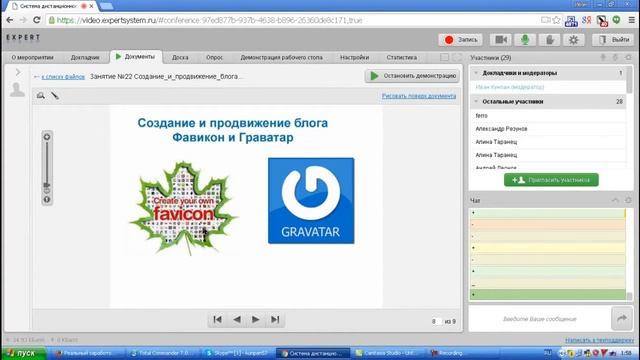Click the chat panel settings icon
This screenshot has width=640, height=360.
[628, 200]
